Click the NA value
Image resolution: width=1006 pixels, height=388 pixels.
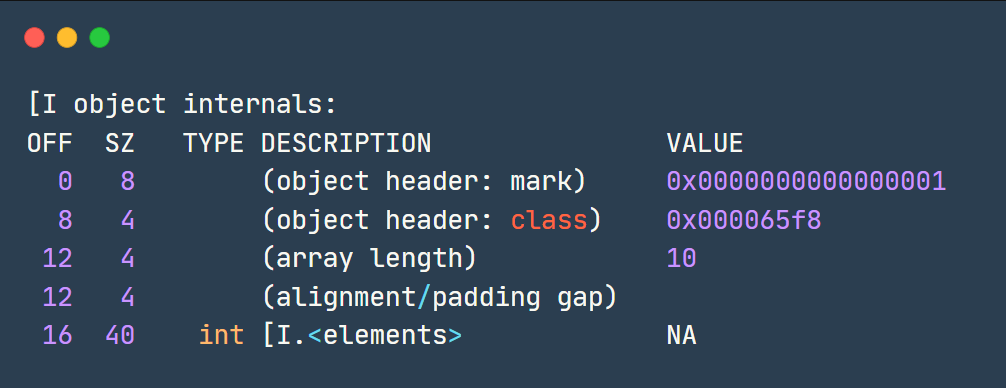tap(681, 335)
